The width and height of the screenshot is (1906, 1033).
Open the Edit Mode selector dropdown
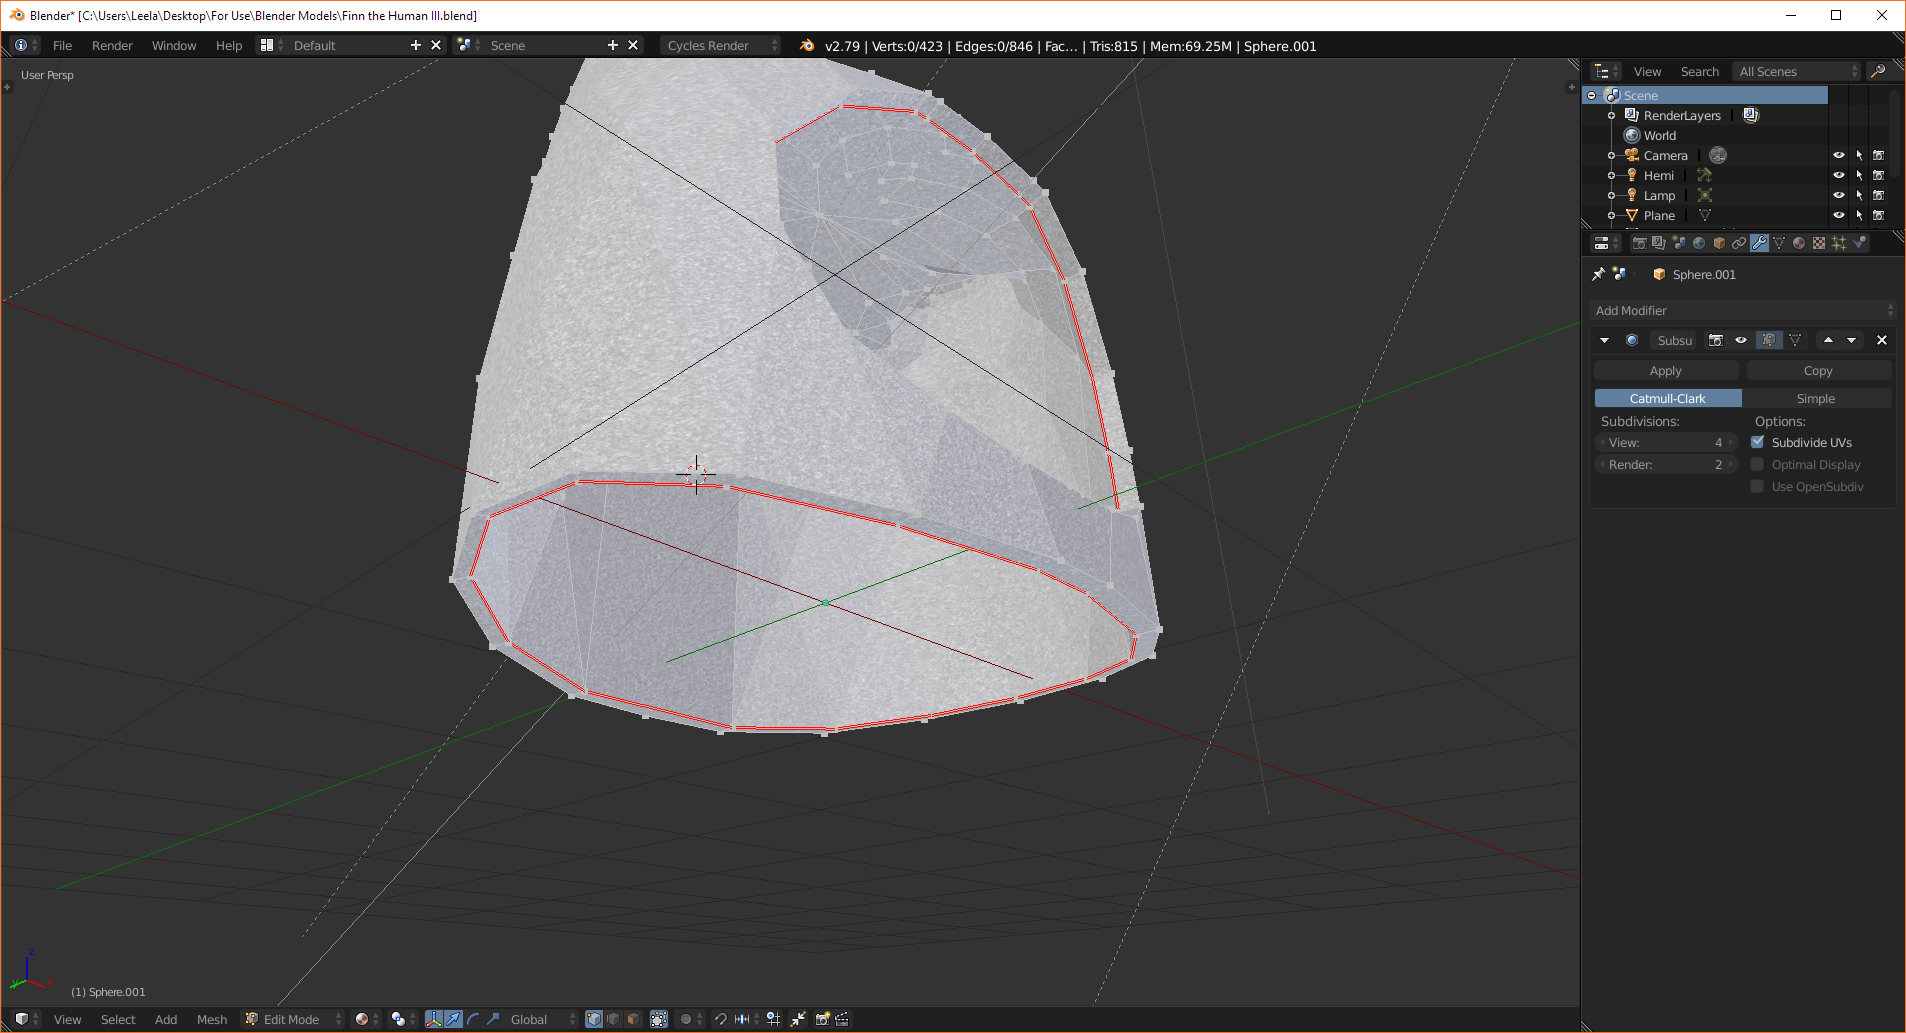point(293,1019)
